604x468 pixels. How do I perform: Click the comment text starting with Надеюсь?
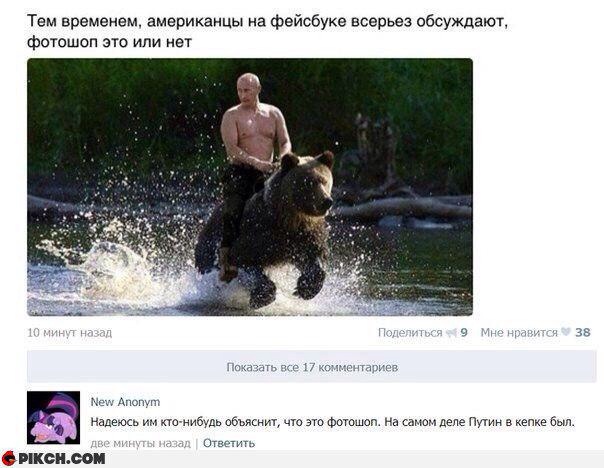332,422
